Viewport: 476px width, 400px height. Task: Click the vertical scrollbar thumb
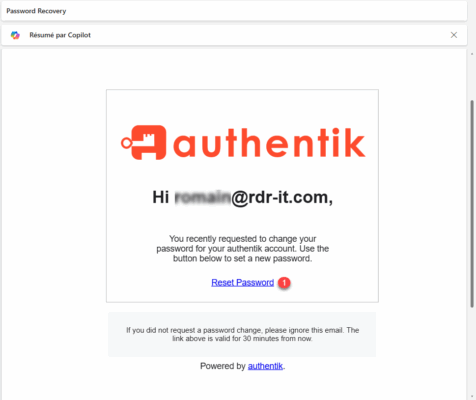tap(472, 203)
